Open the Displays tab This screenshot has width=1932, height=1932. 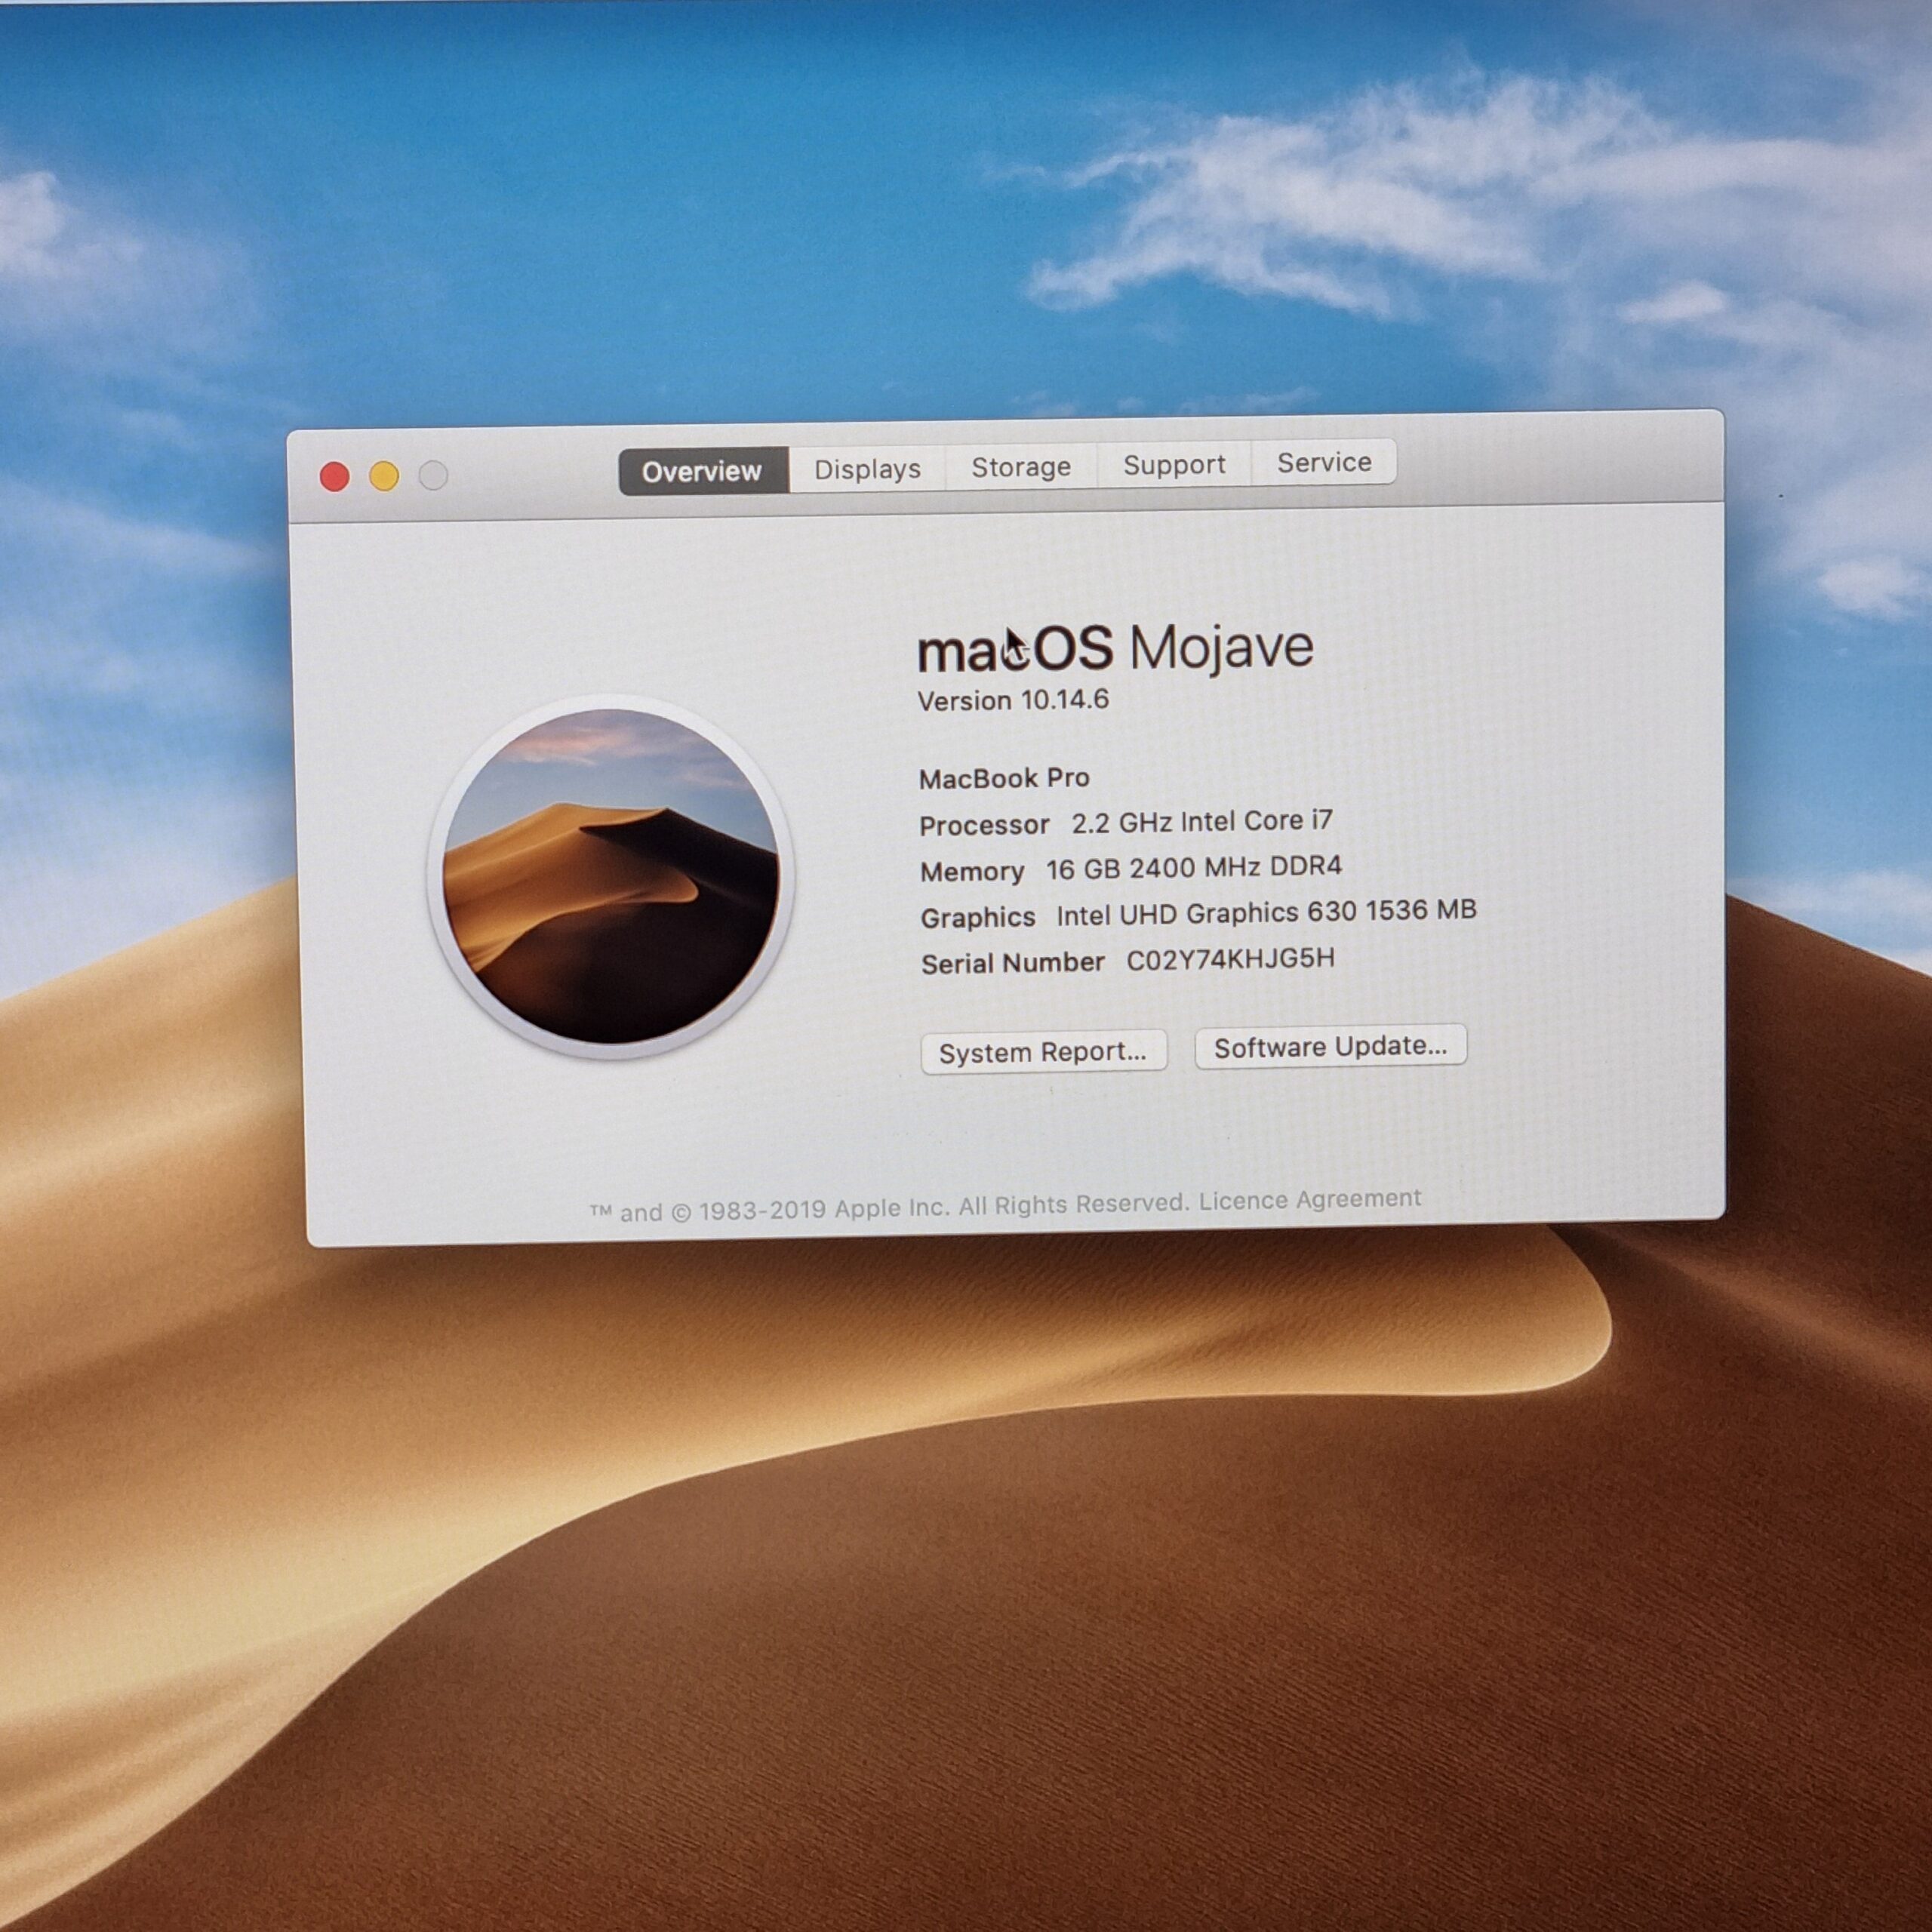tap(867, 469)
